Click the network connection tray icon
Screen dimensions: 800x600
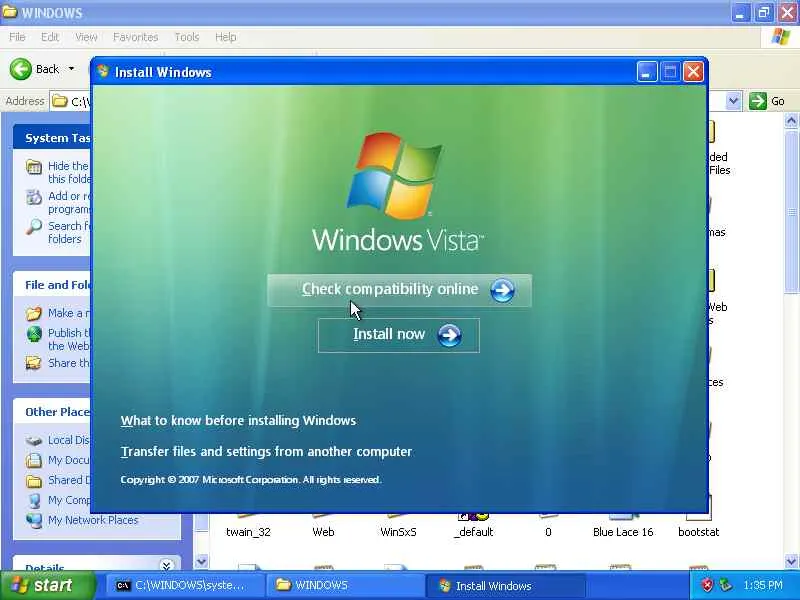(725, 586)
